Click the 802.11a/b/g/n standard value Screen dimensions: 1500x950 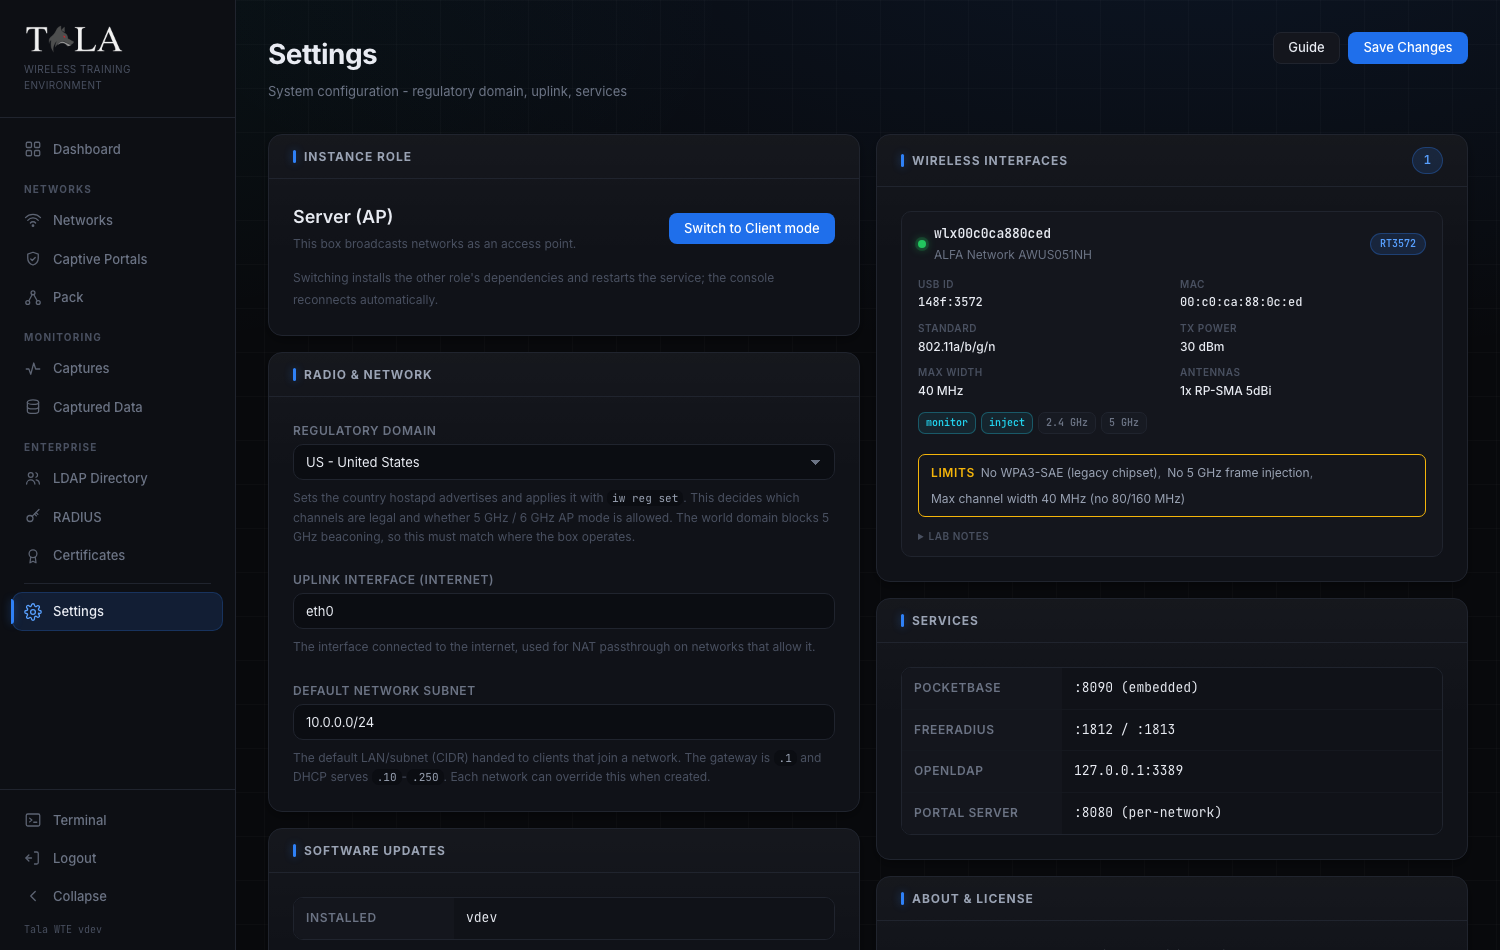click(x=957, y=347)
